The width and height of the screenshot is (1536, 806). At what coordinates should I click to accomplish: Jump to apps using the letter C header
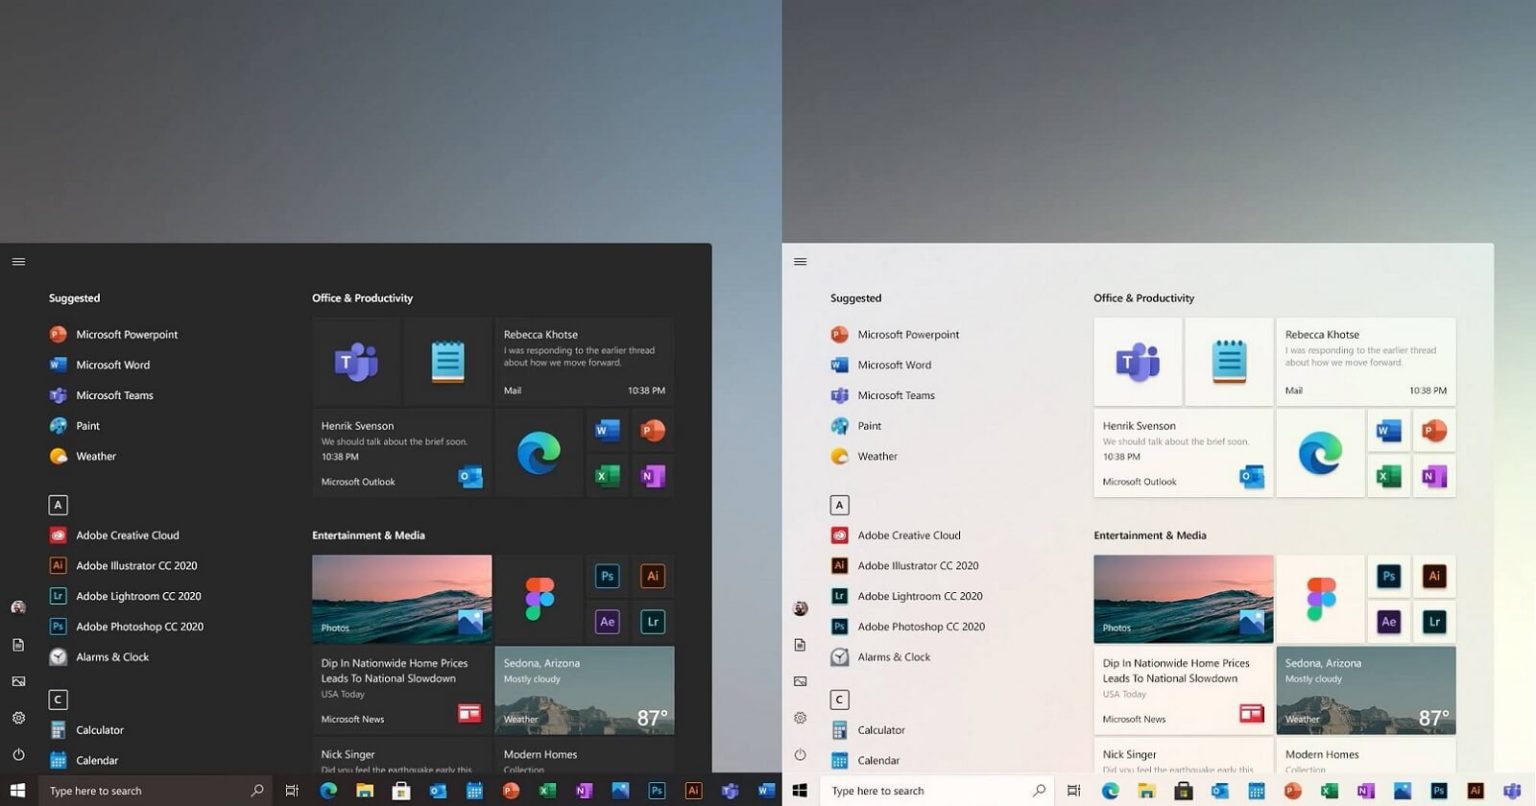tap(58, 699)
